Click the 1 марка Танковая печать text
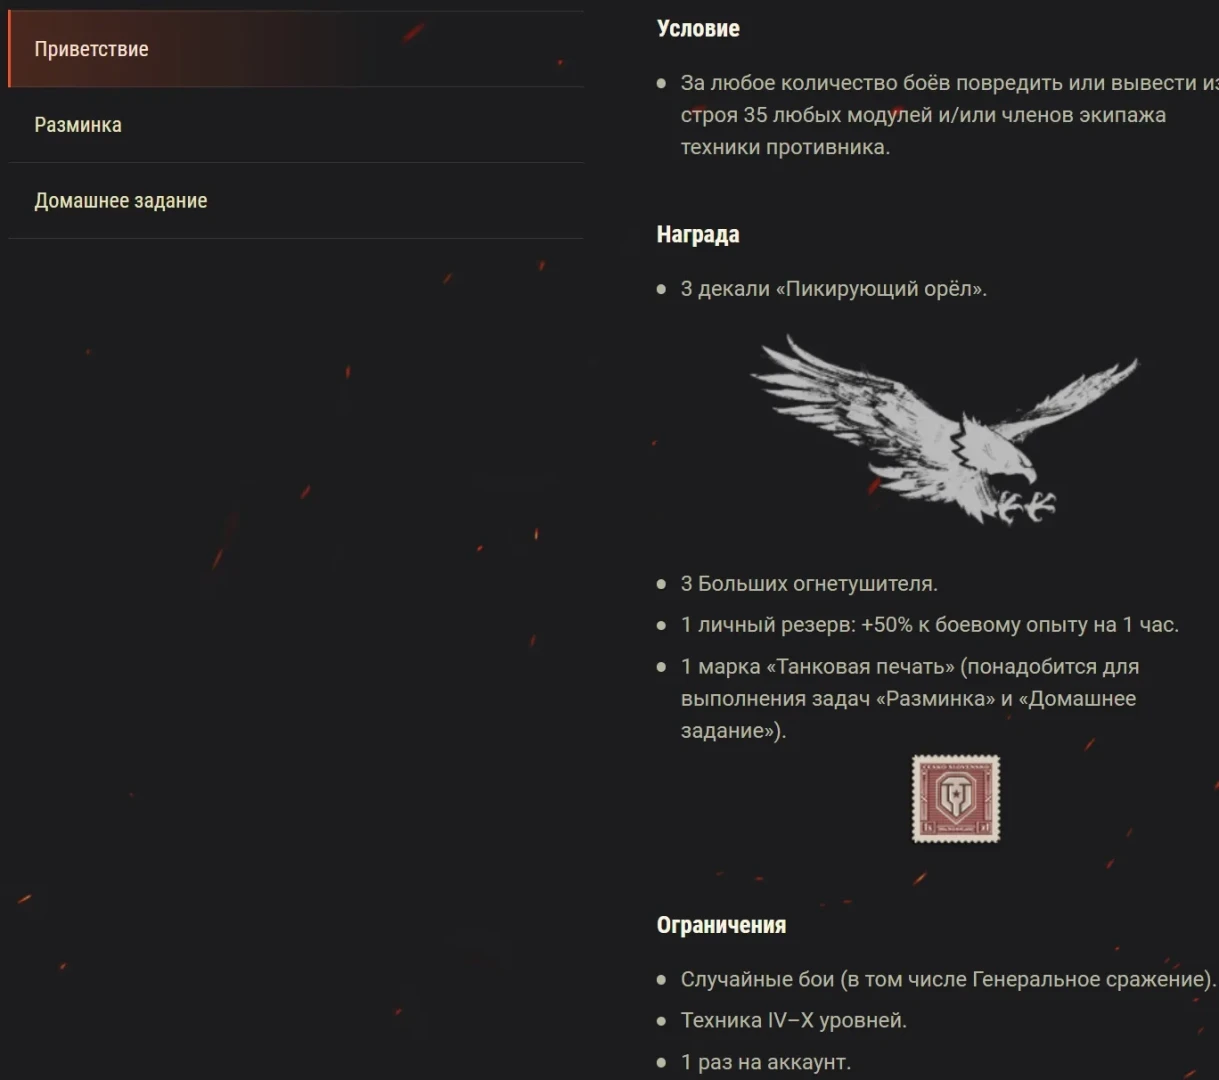The width and height of the screenshot is (1219, 1080). tap(910, 698)
